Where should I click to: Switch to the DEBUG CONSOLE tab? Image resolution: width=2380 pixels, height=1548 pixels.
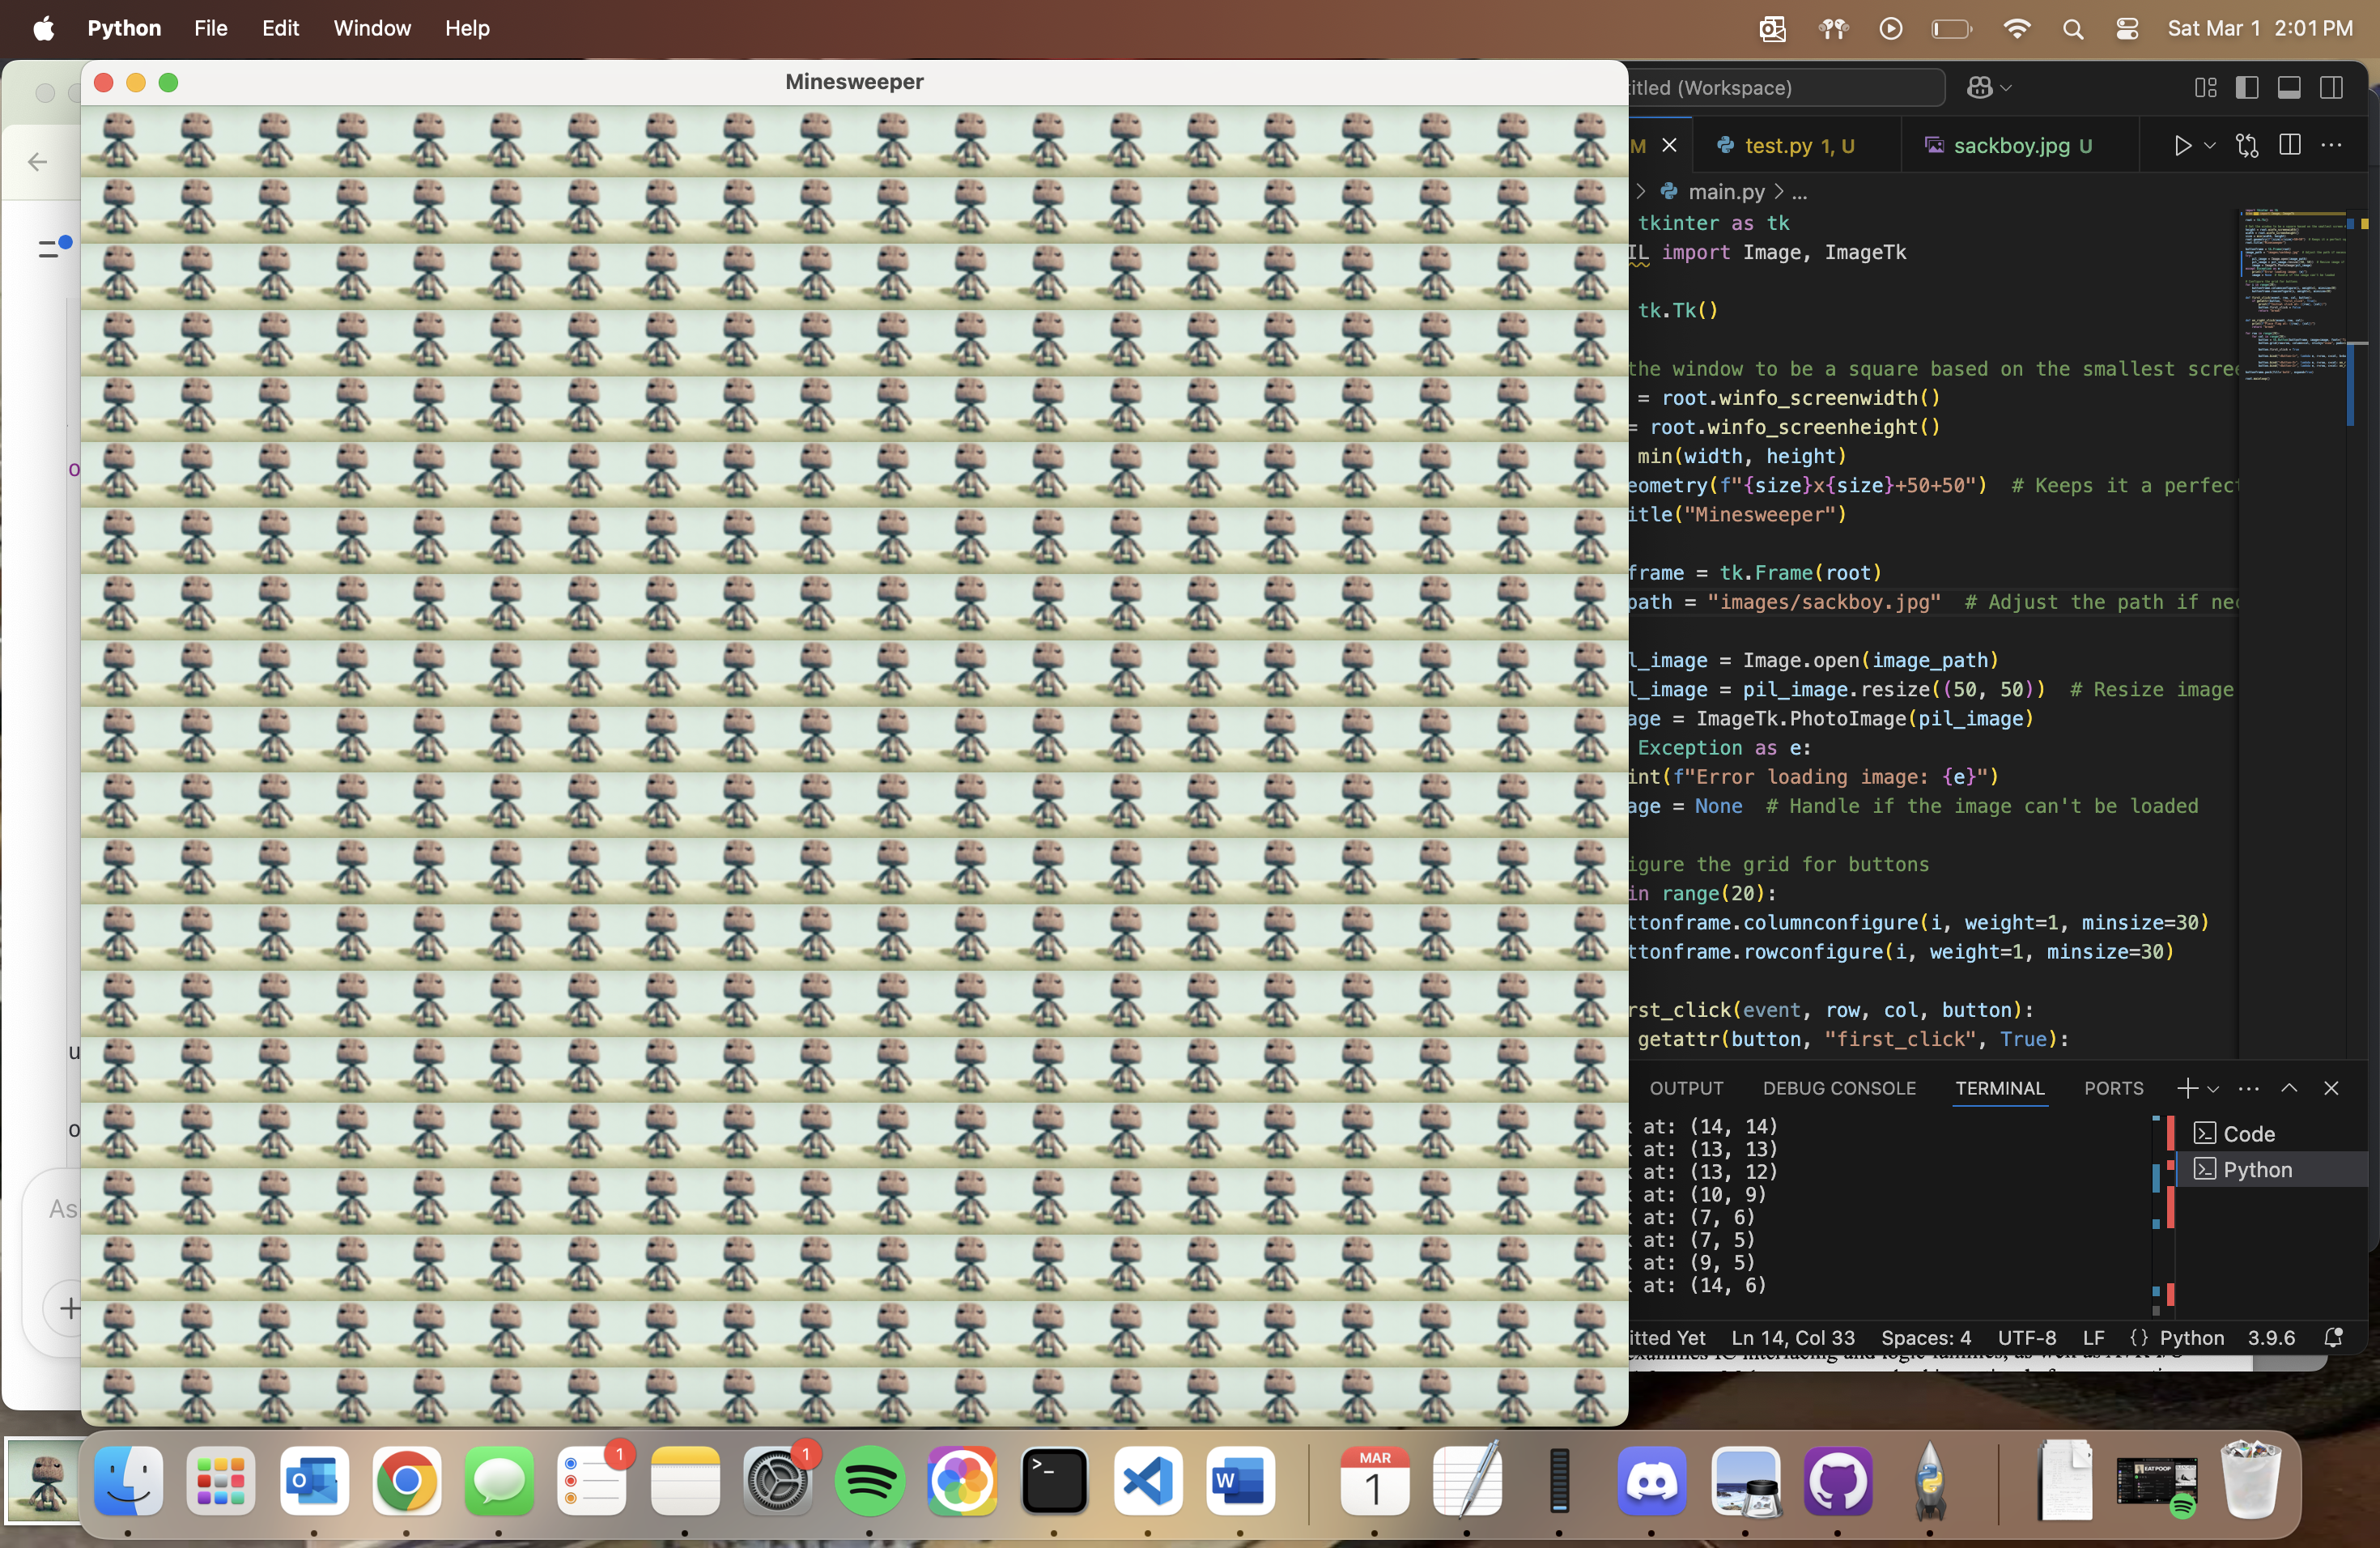1839,1088
